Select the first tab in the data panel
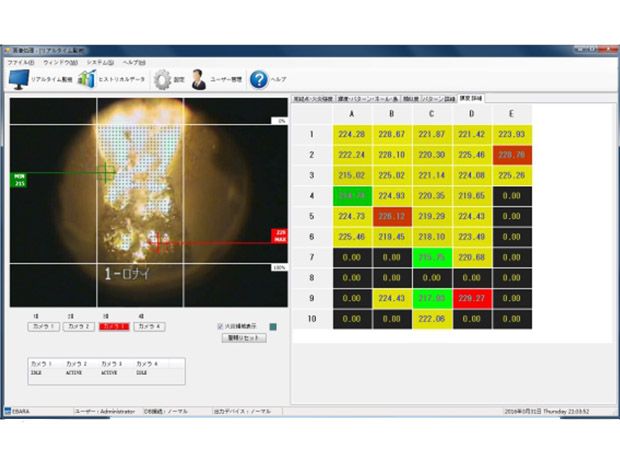Screen dimensions: 620x460 click(x=312, y=100)
